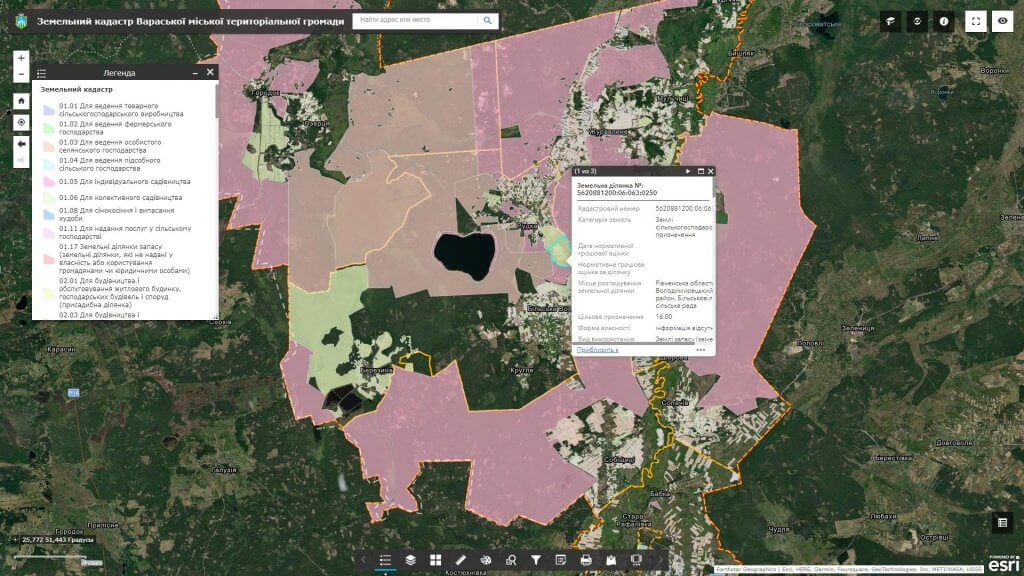1024x576 pixels.
Task: Click the Legend panel list icon
Action: (x=42, y=73)
